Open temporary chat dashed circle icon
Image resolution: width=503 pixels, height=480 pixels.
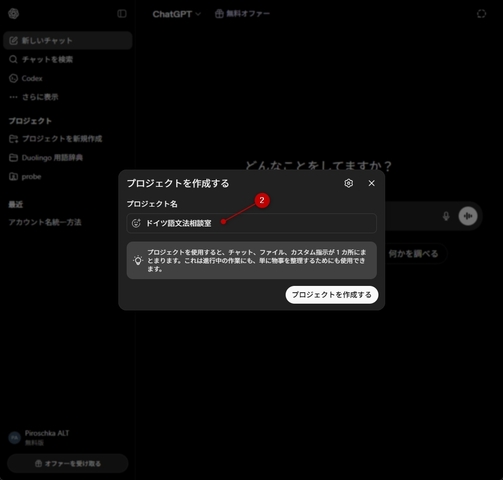coord(481,14)
